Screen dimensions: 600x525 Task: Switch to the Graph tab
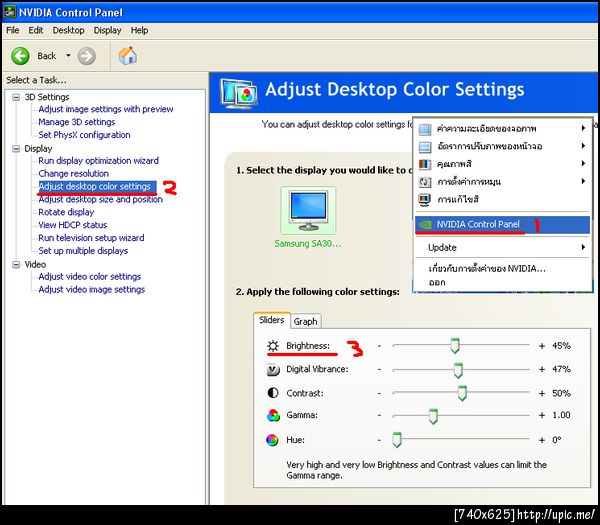coord(305,321)
